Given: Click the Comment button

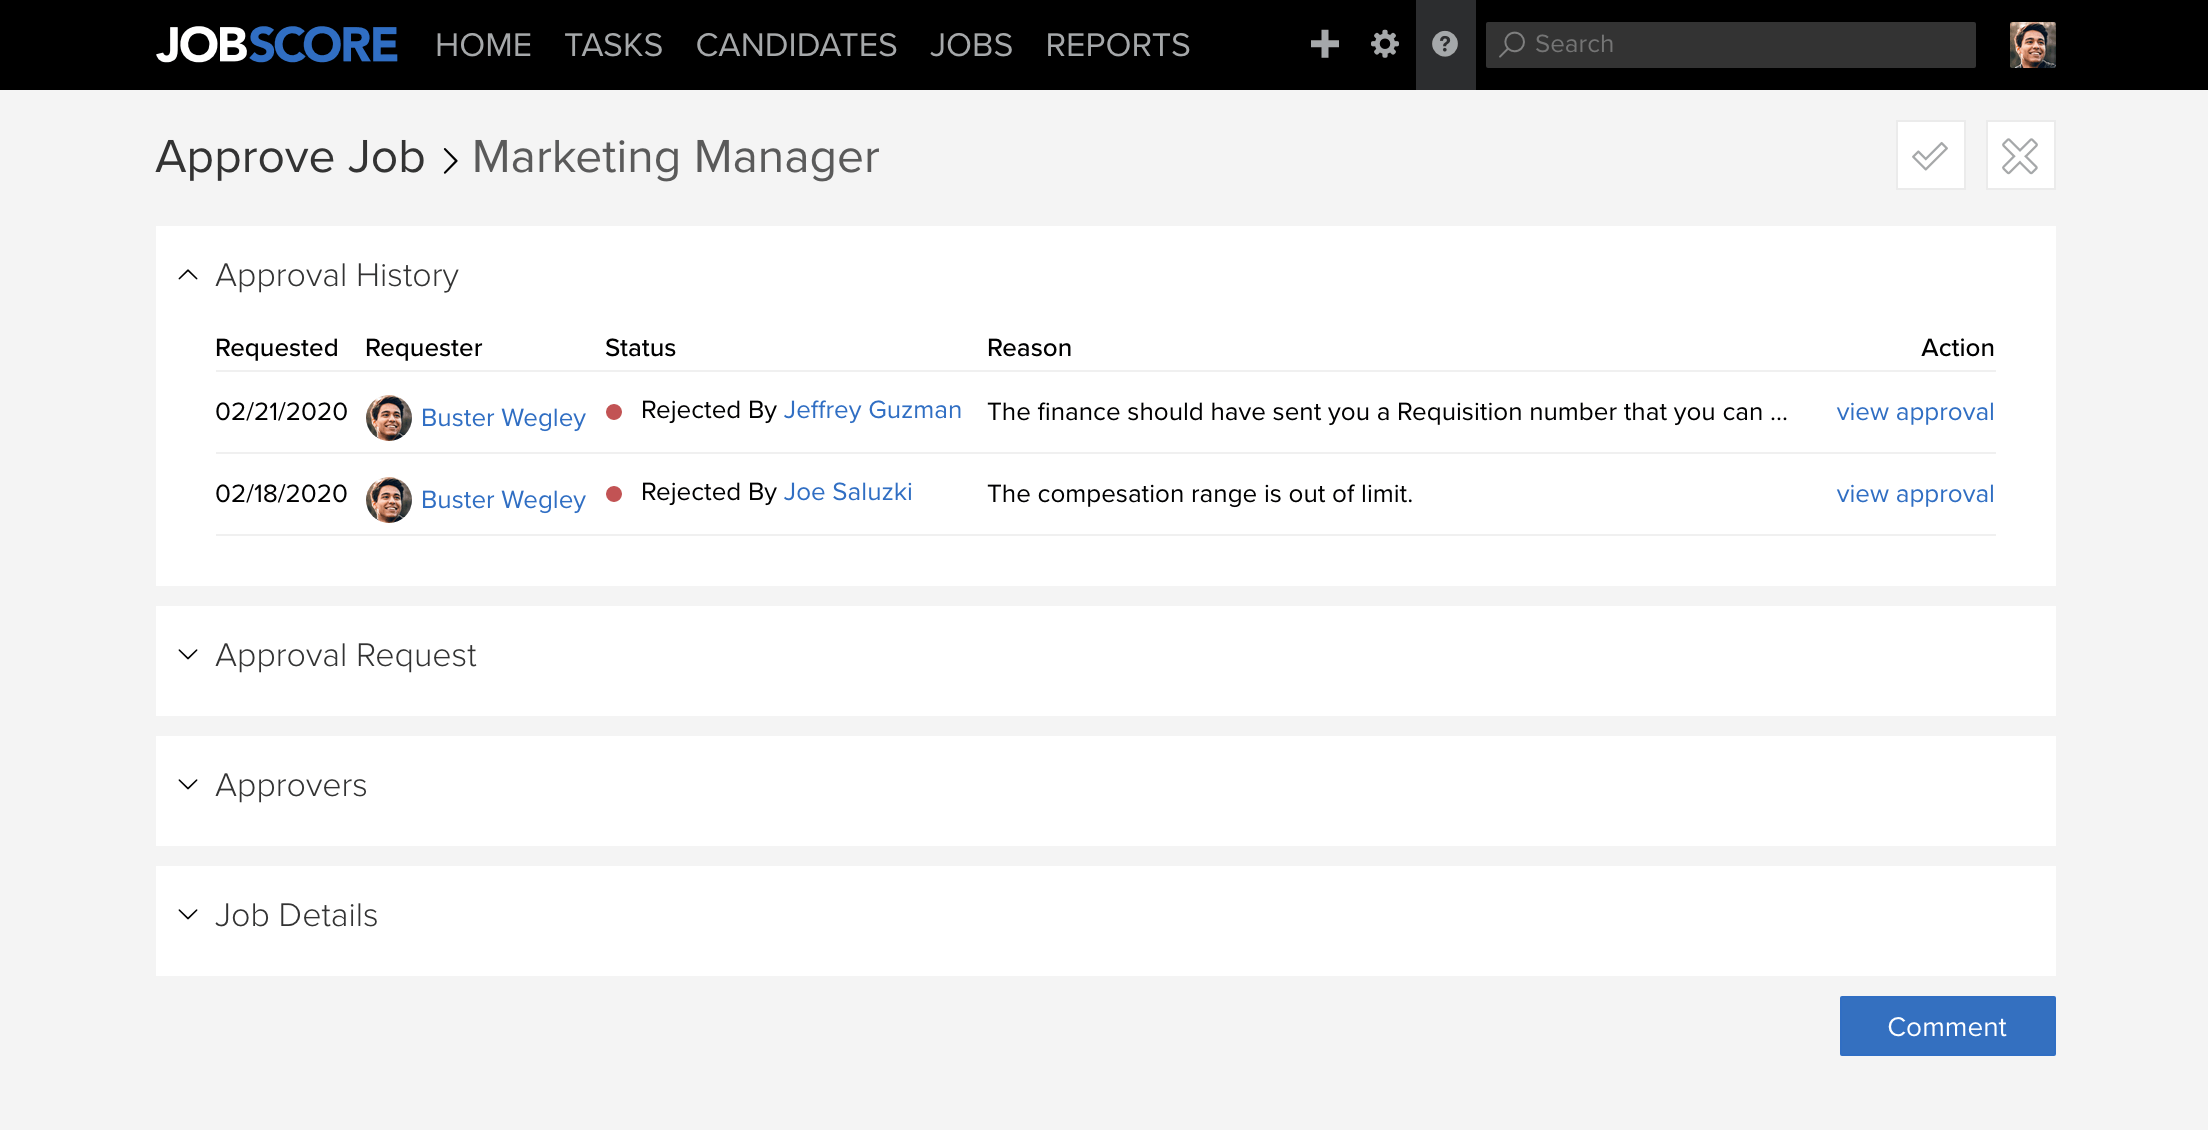Looking at the screenshot, I should tap(1948, 1026).
